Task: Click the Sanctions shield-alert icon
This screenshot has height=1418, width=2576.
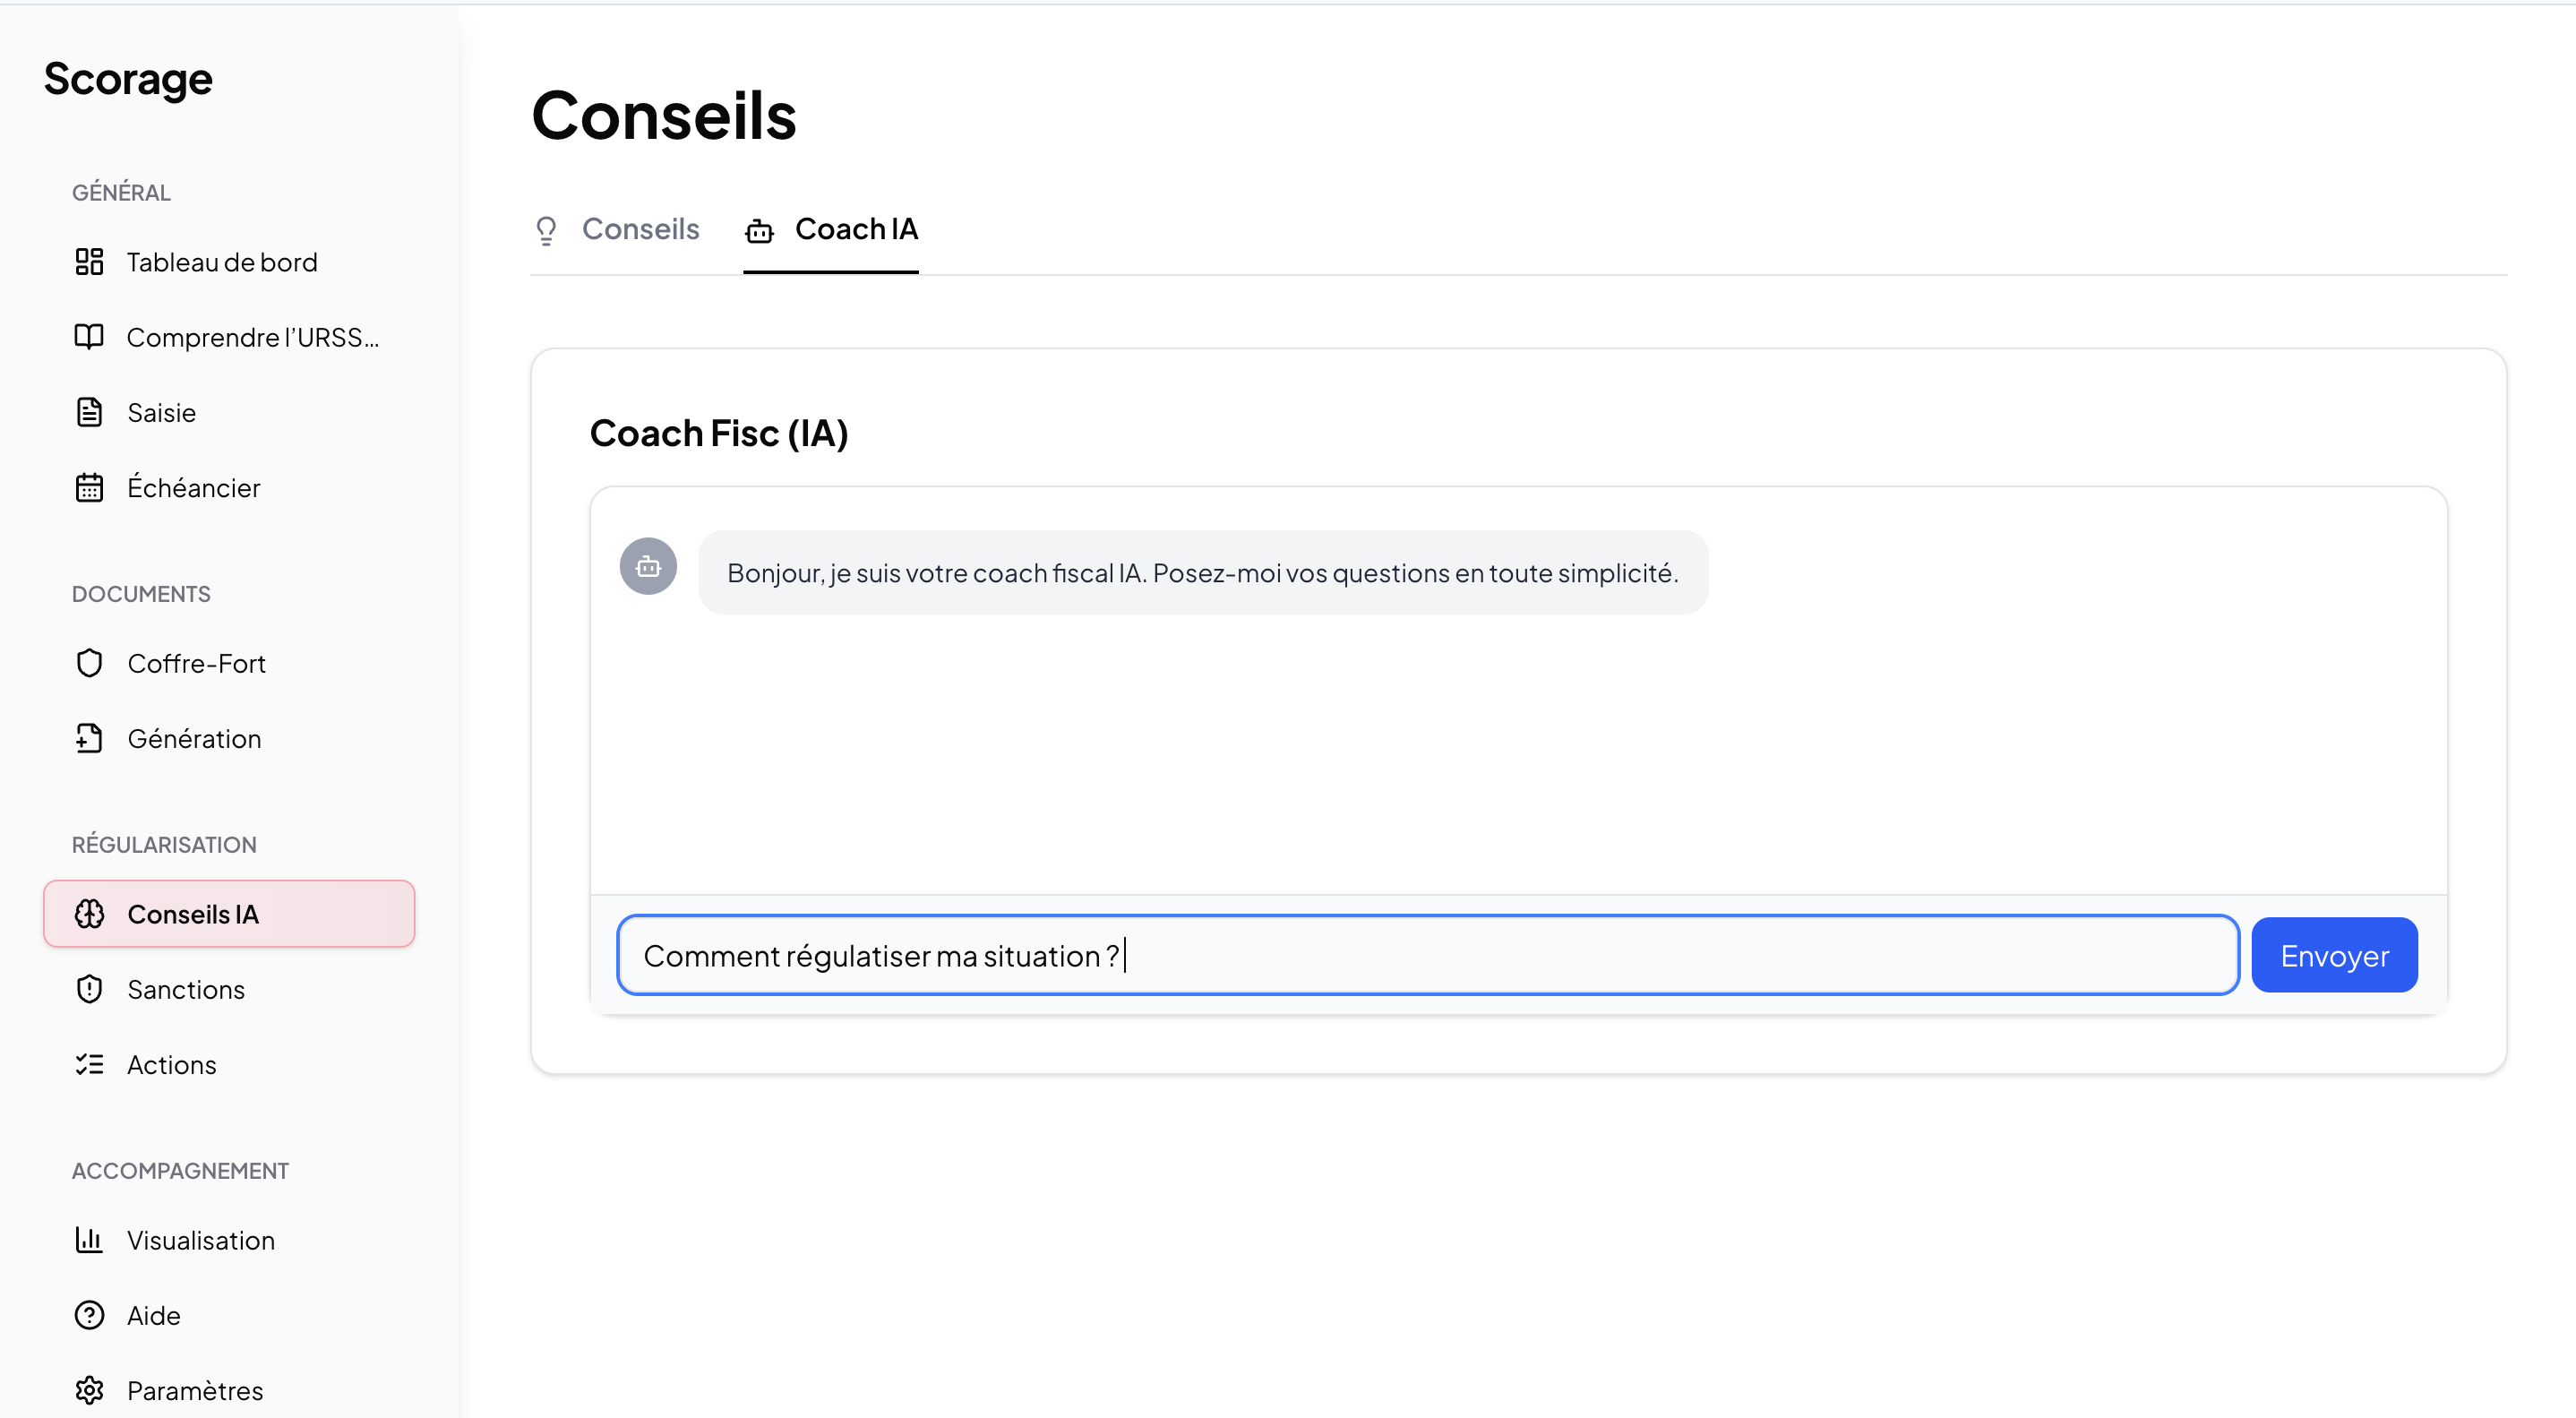Action: click(x=90, y=989)
